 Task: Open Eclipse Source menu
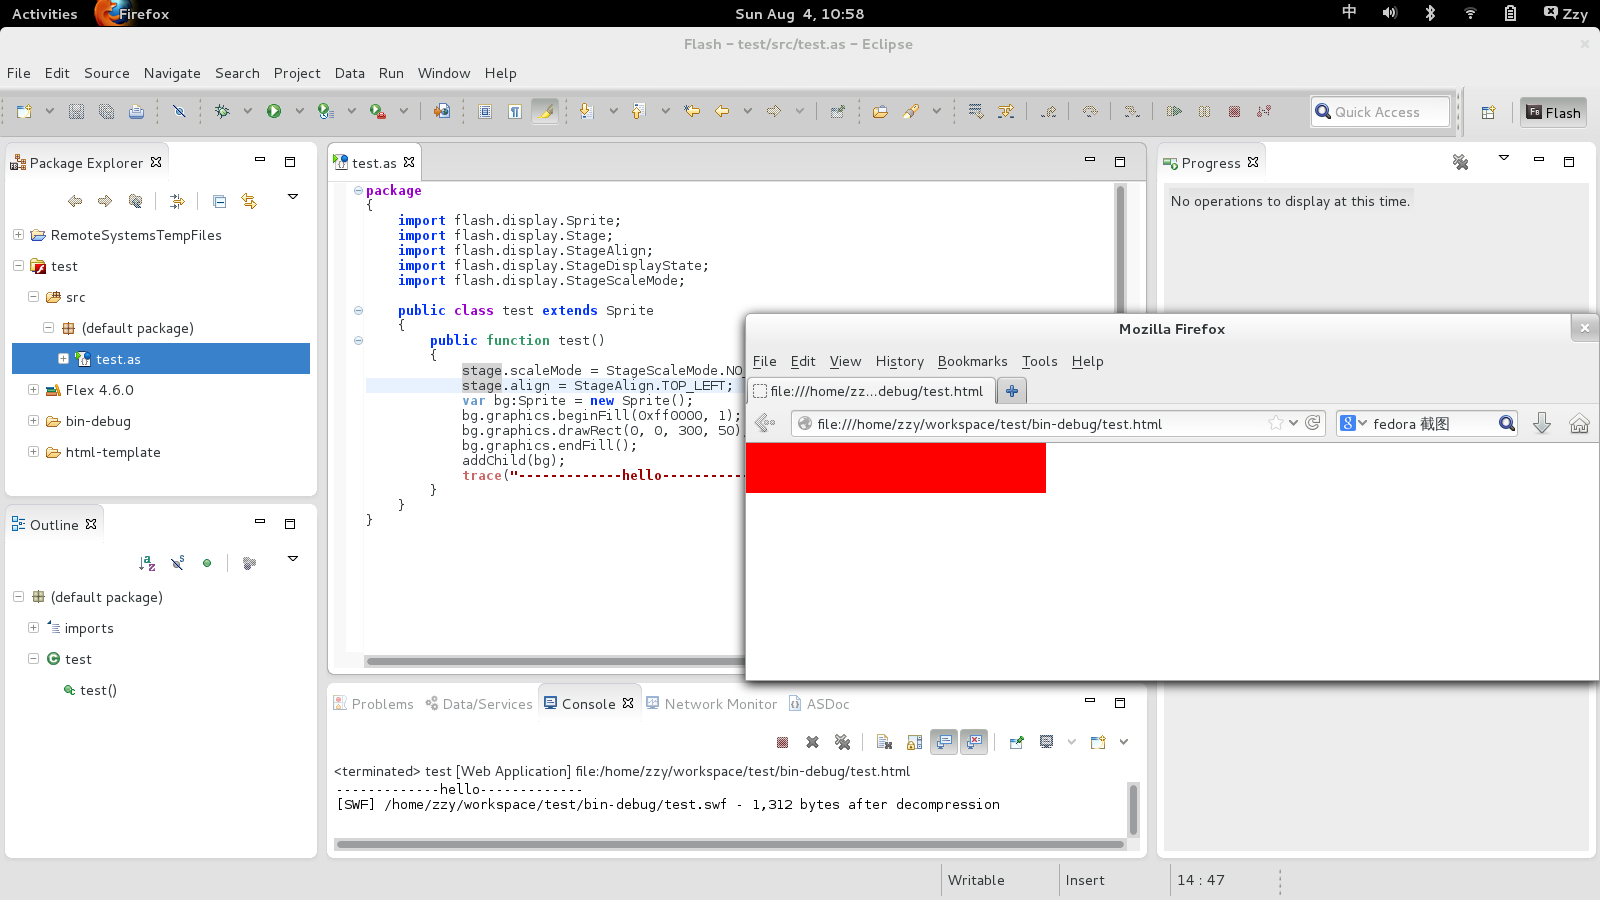(107, 73)
